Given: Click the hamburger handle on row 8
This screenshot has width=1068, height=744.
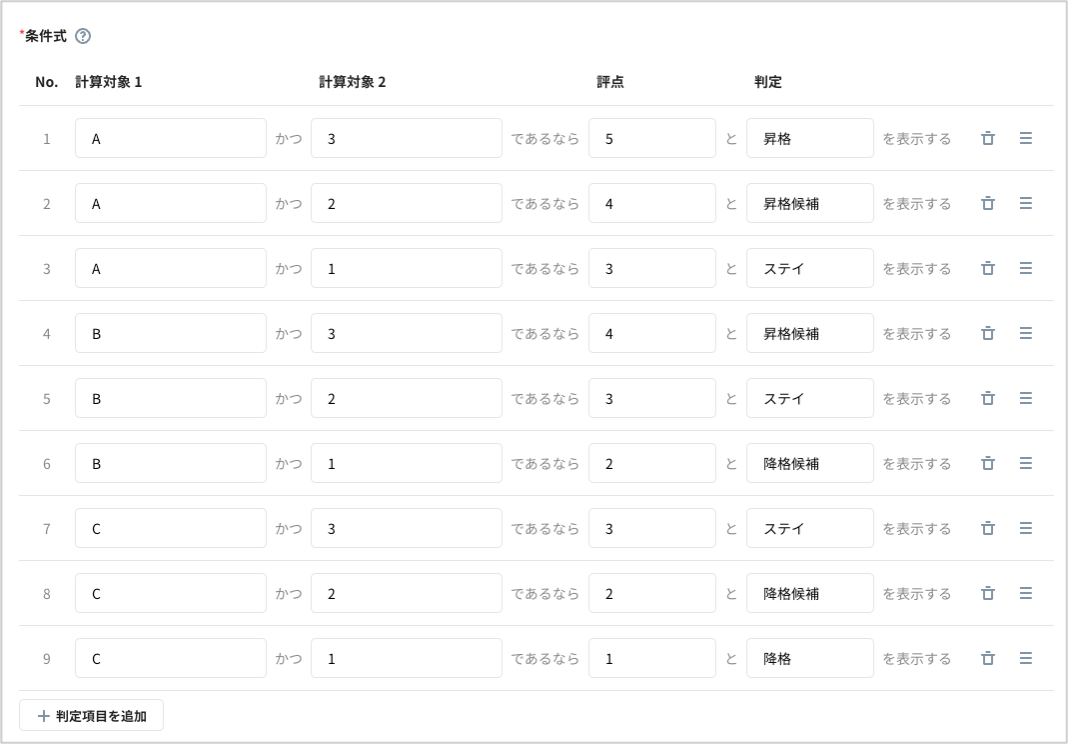Looking at the screenshot, I should click(x=1025, y=593).
